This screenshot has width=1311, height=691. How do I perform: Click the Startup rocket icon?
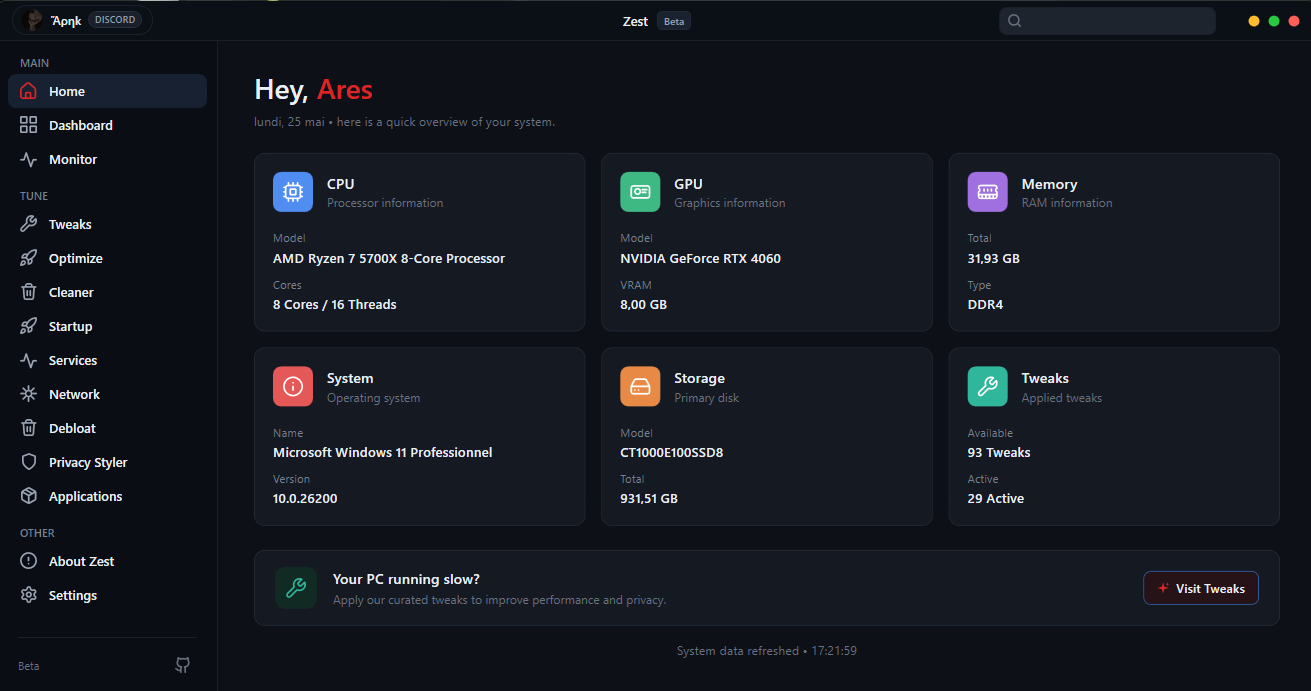29,326
